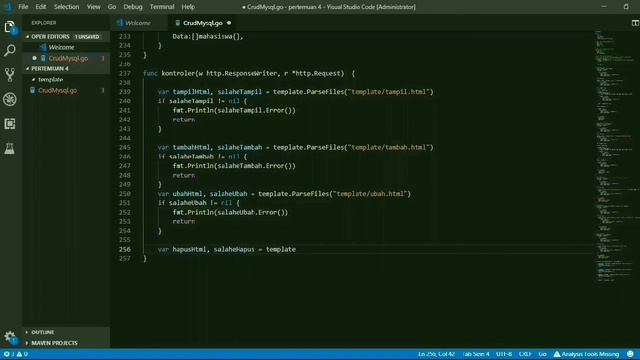Open the Selection menu

pos(67,7)
